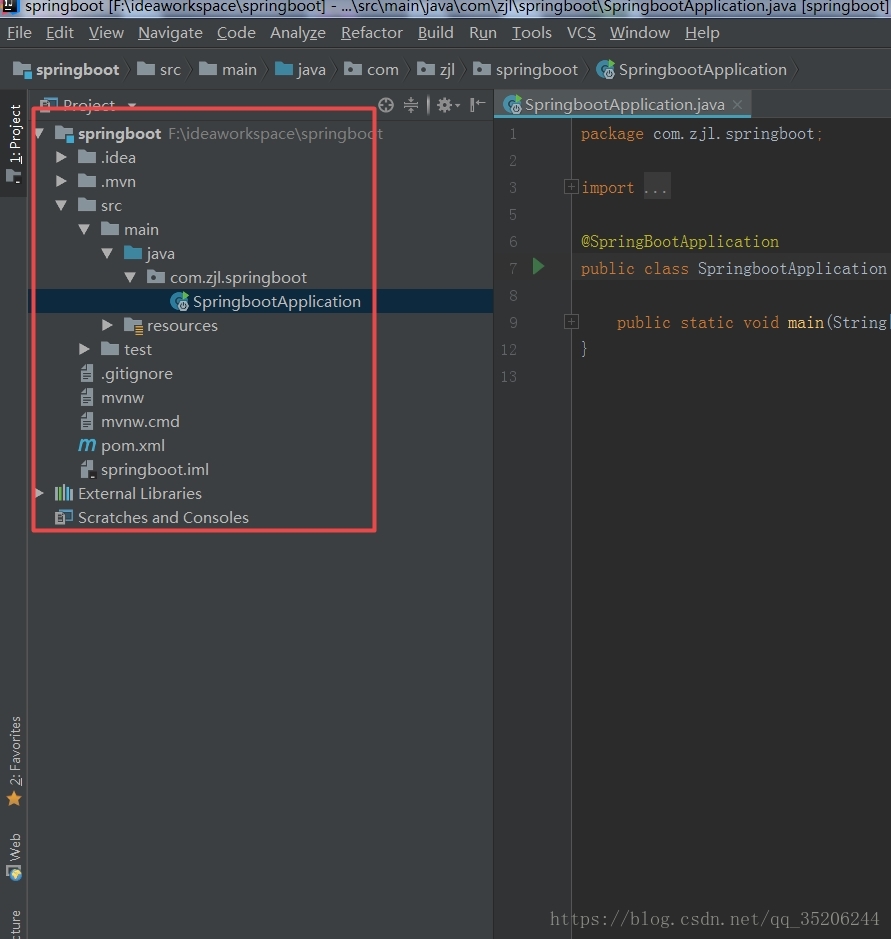The width and height of the screenshot is (891, 939).
Task: Collapse the springboot project root node
Action: [39, 134]
